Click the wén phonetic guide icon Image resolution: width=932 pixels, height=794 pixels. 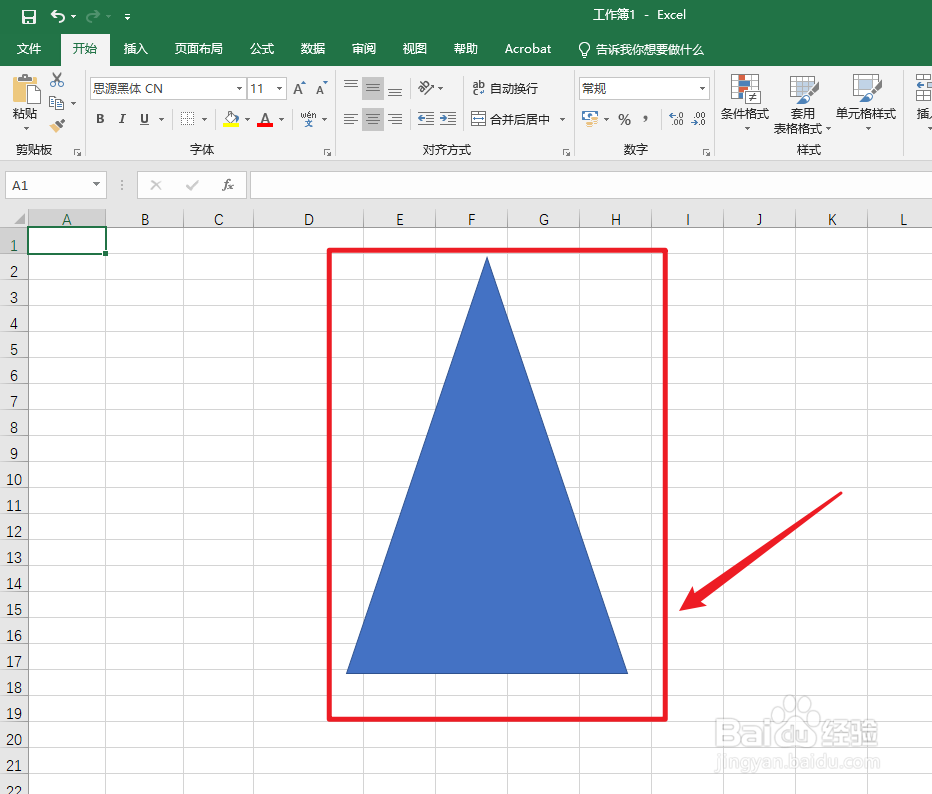point(308,119)
